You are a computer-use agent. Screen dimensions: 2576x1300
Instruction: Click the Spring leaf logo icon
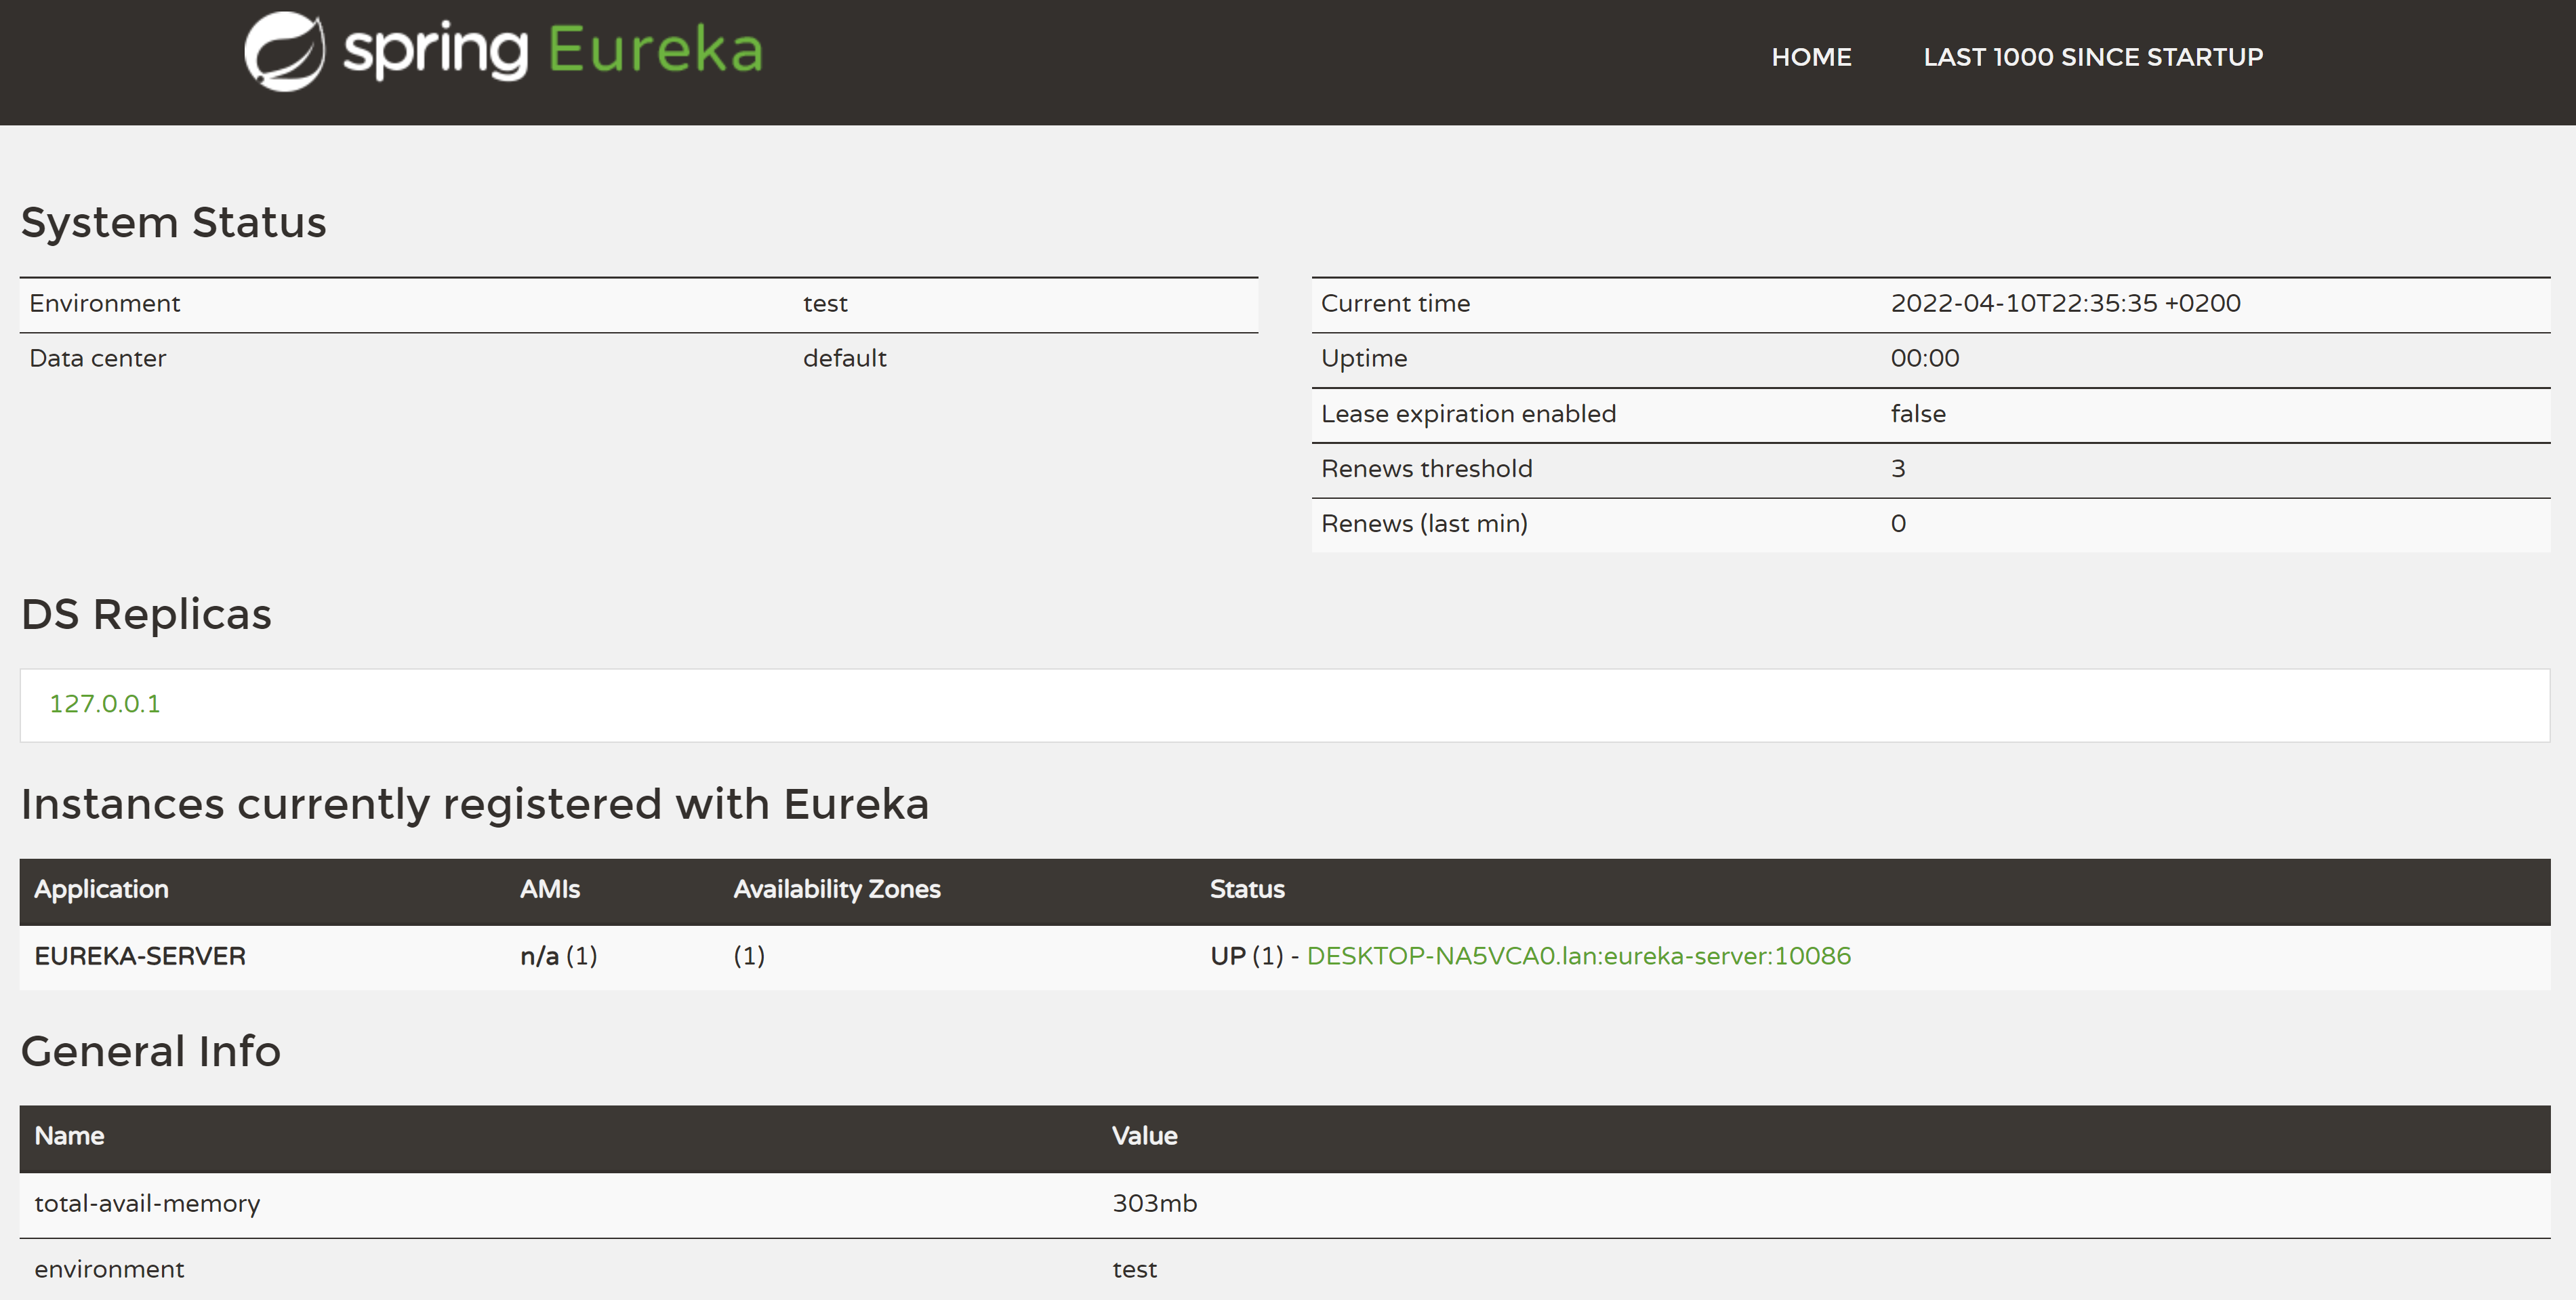tap(285, 52)
